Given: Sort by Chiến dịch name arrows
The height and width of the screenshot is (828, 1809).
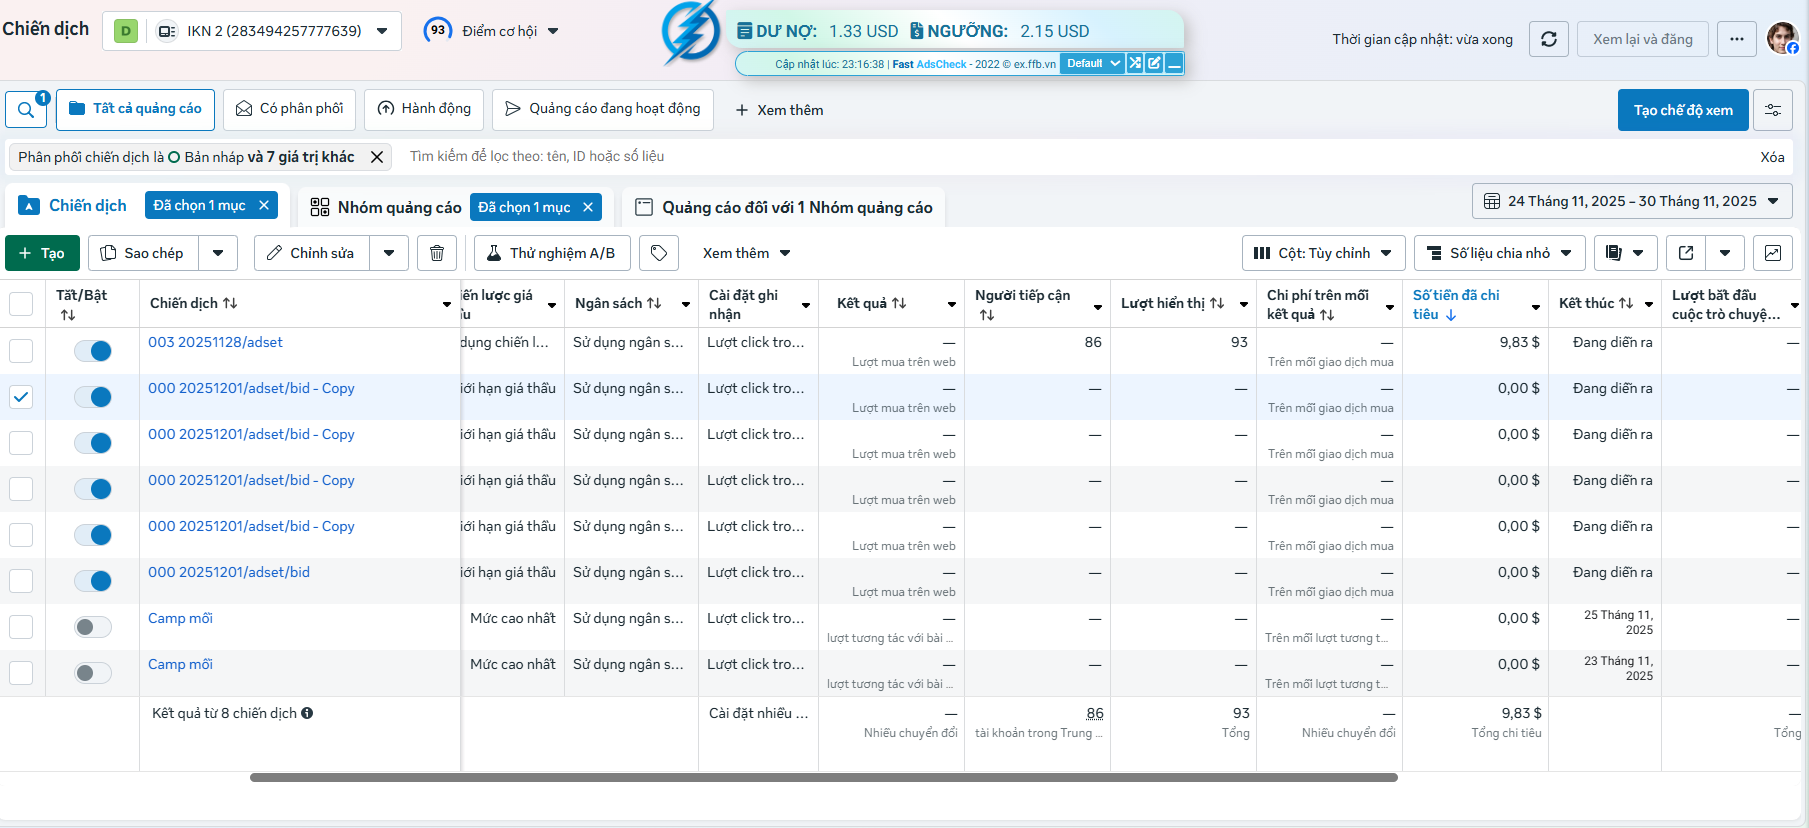Looking at the screenshot, I should coord(230,303).
